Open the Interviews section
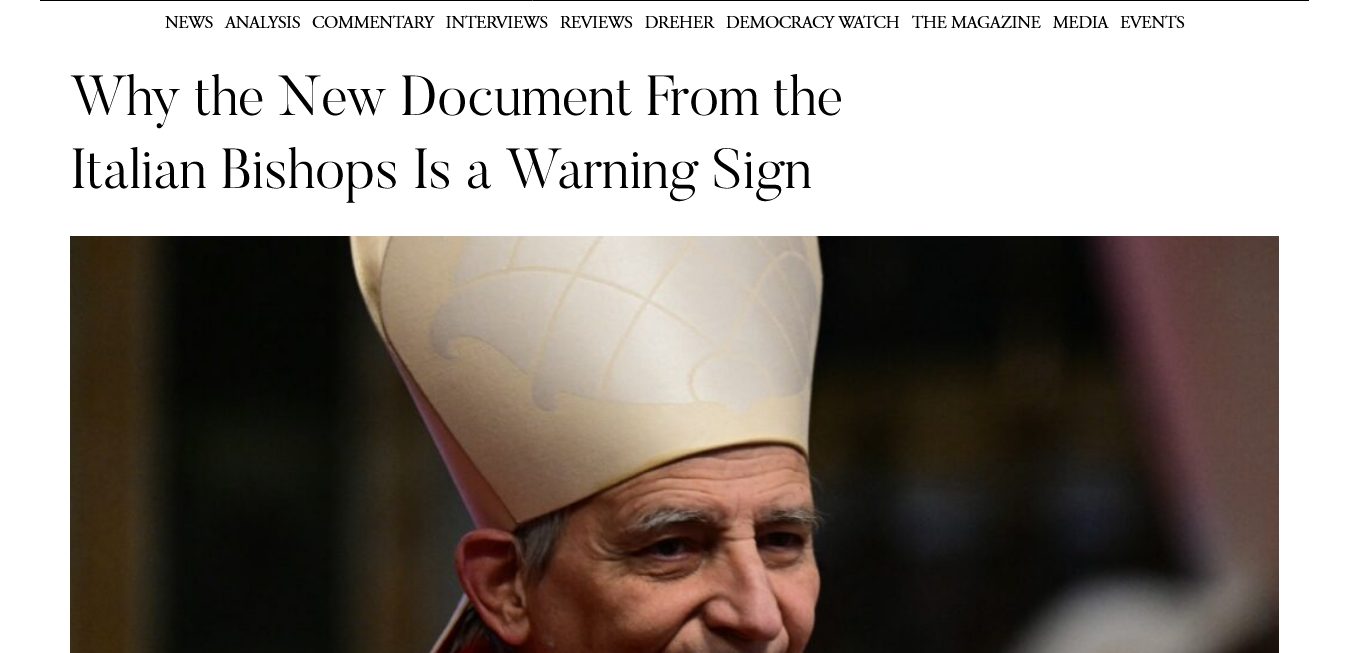Viewport: 1349px width, 653px height. click(497, 23)
